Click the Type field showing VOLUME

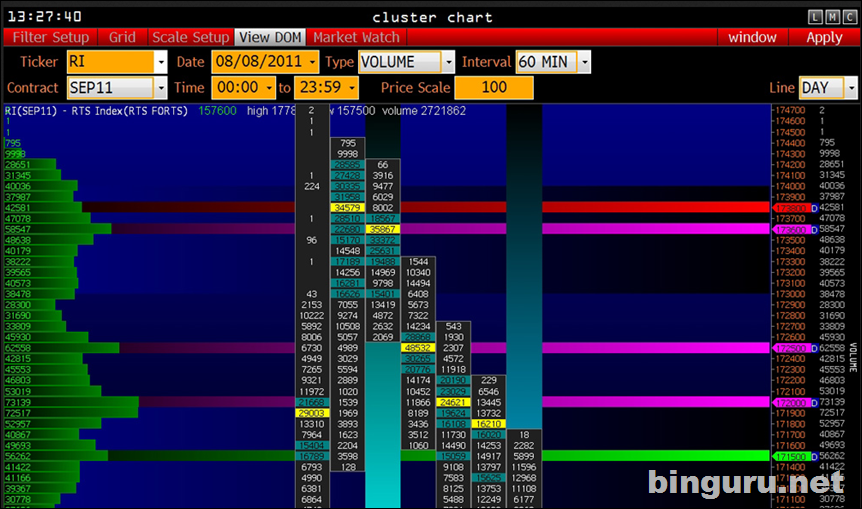tap(400, 62)
